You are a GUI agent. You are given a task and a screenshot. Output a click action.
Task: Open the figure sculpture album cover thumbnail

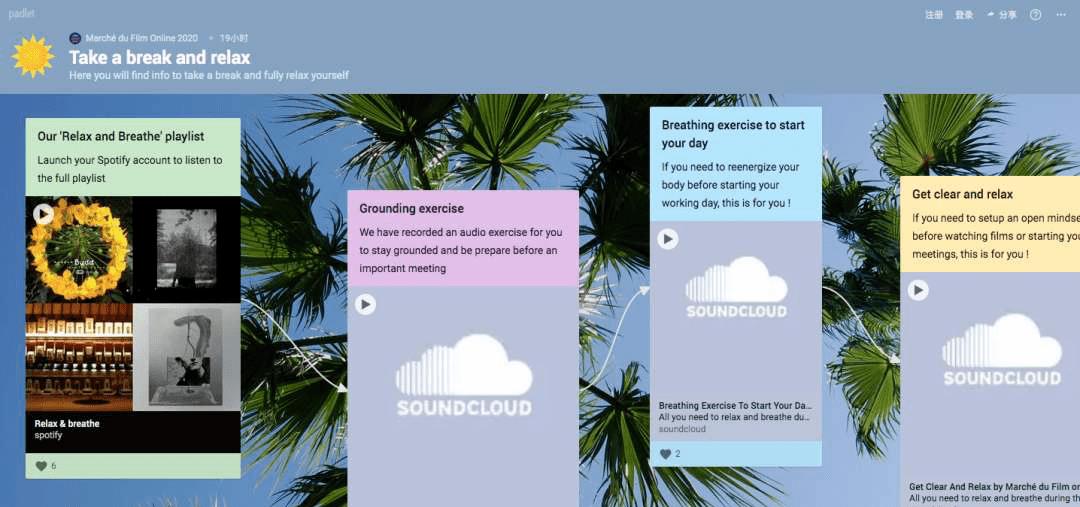187,358
